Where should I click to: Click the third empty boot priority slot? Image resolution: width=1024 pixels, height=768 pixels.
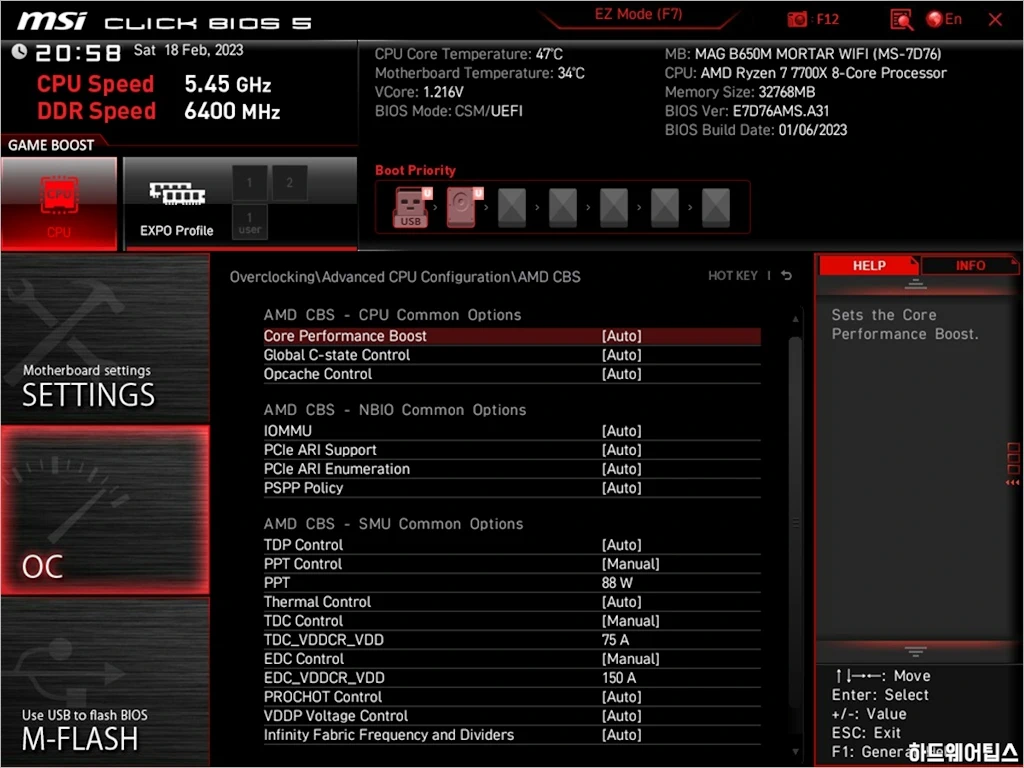(x=614, y=207)
